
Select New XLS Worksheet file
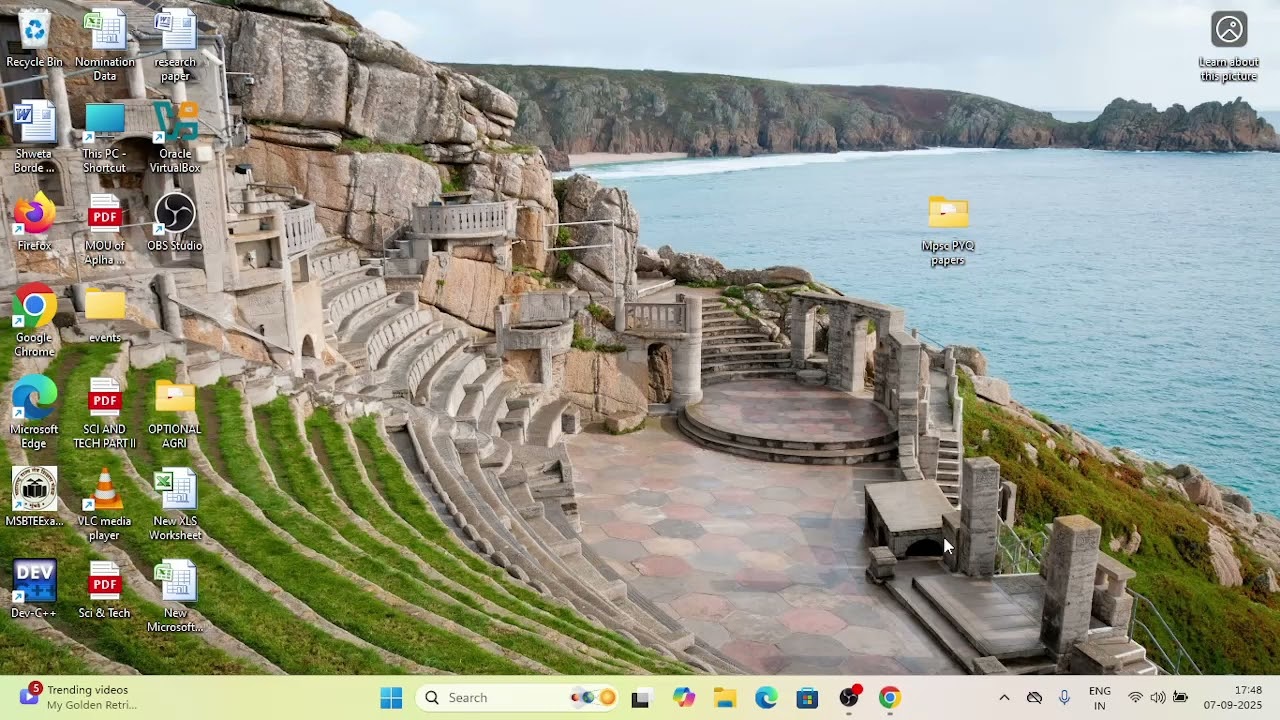pos(175,505)
